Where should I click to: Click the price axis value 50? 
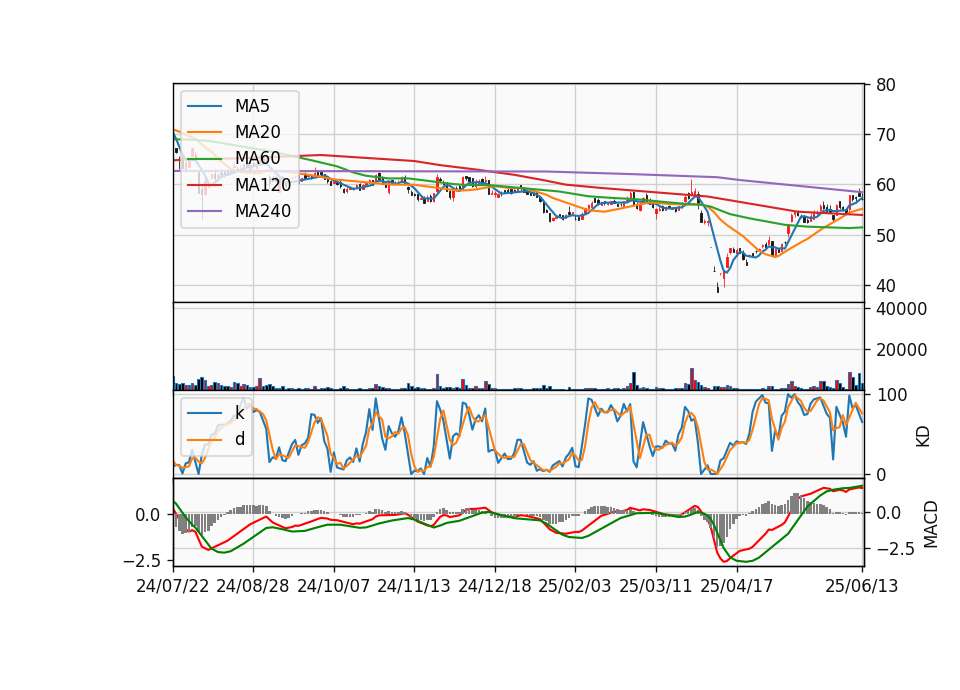click(x=885, y=236)
